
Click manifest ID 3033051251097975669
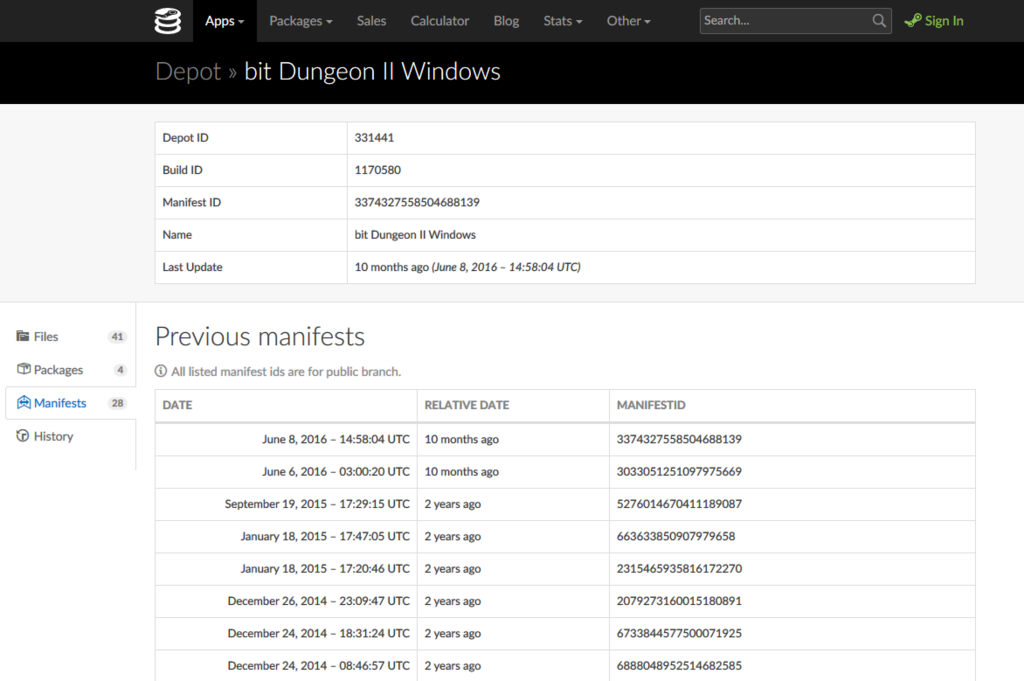679,471
